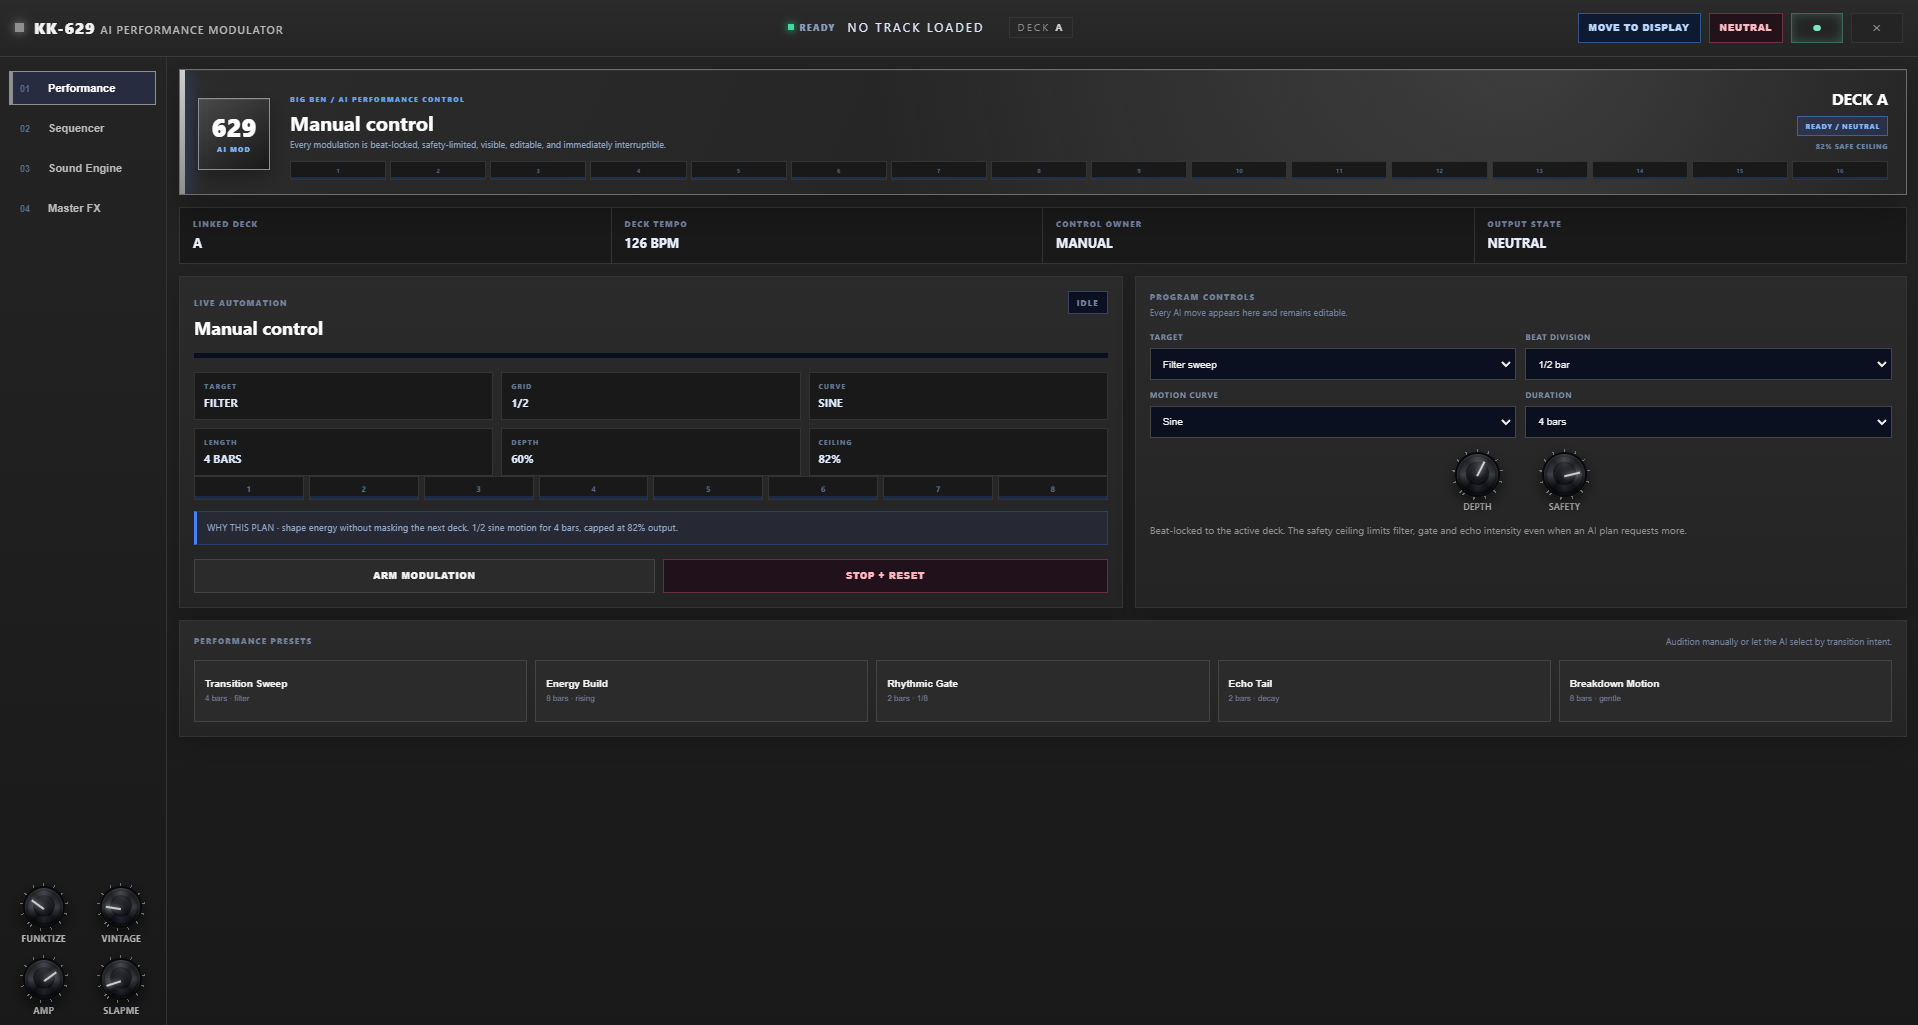The width and height of the screenshot is (1918, 1025).
Task: Go to the Master FX tab
Action: click(x=83, y=208)
